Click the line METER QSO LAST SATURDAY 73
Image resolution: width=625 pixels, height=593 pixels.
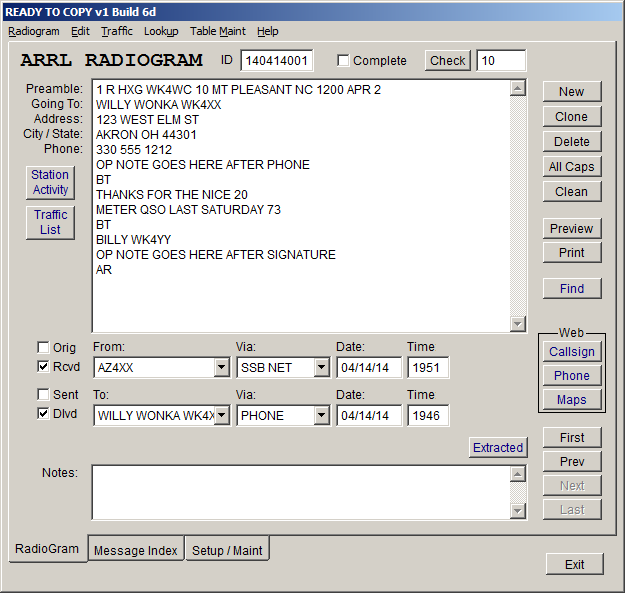[x=189, y=210]
